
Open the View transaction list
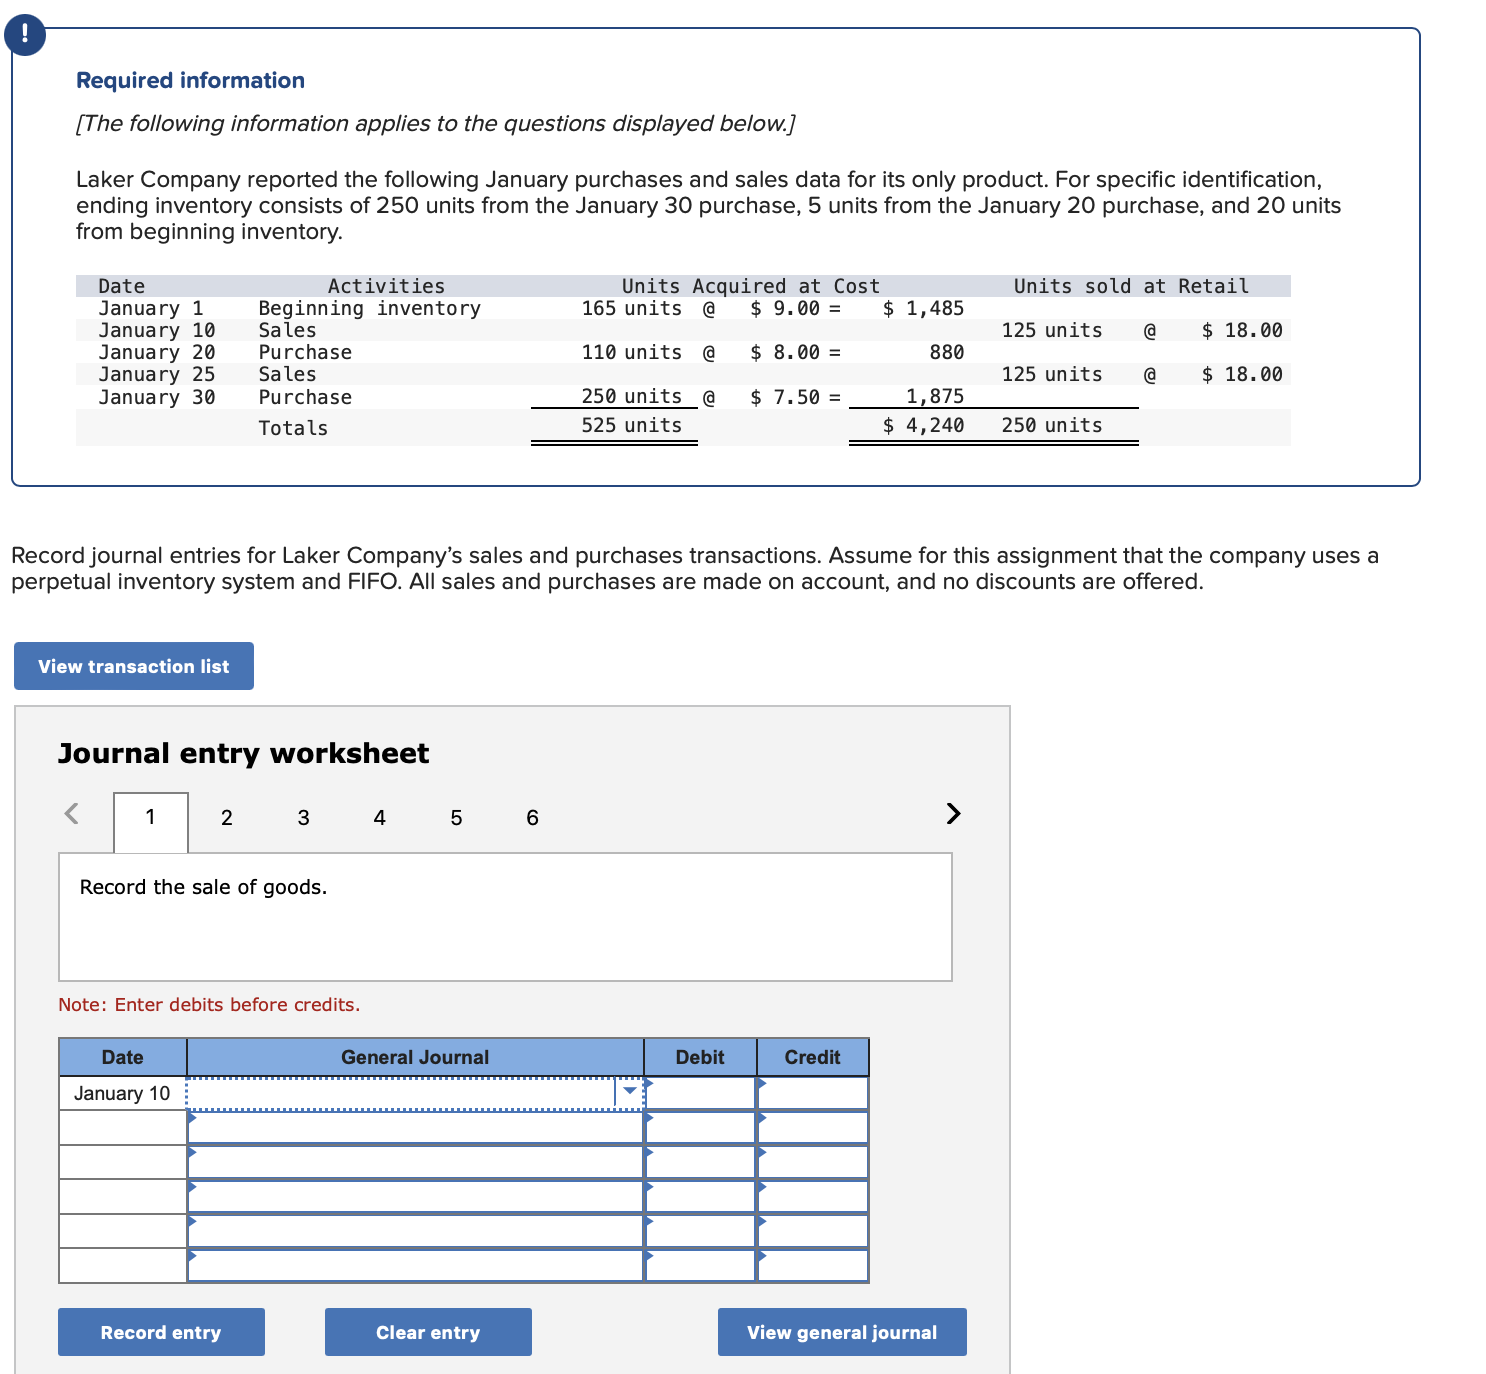134,666
